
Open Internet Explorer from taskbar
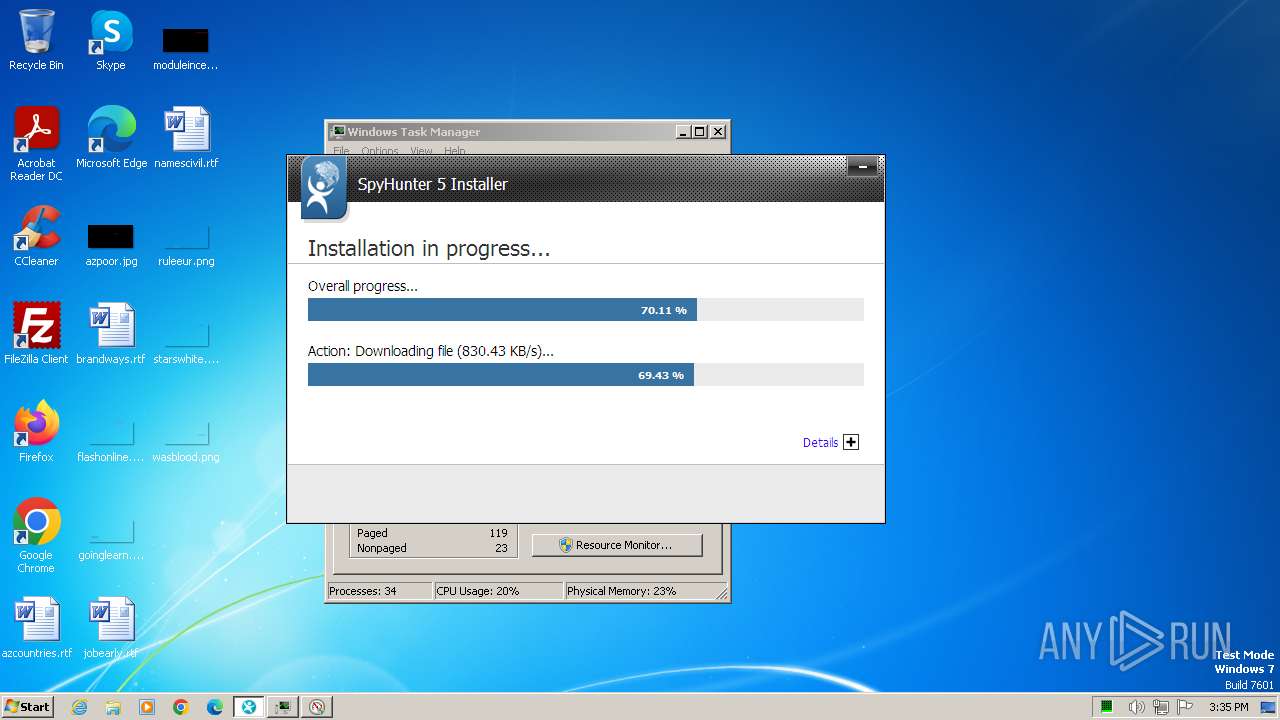point(80,707)
